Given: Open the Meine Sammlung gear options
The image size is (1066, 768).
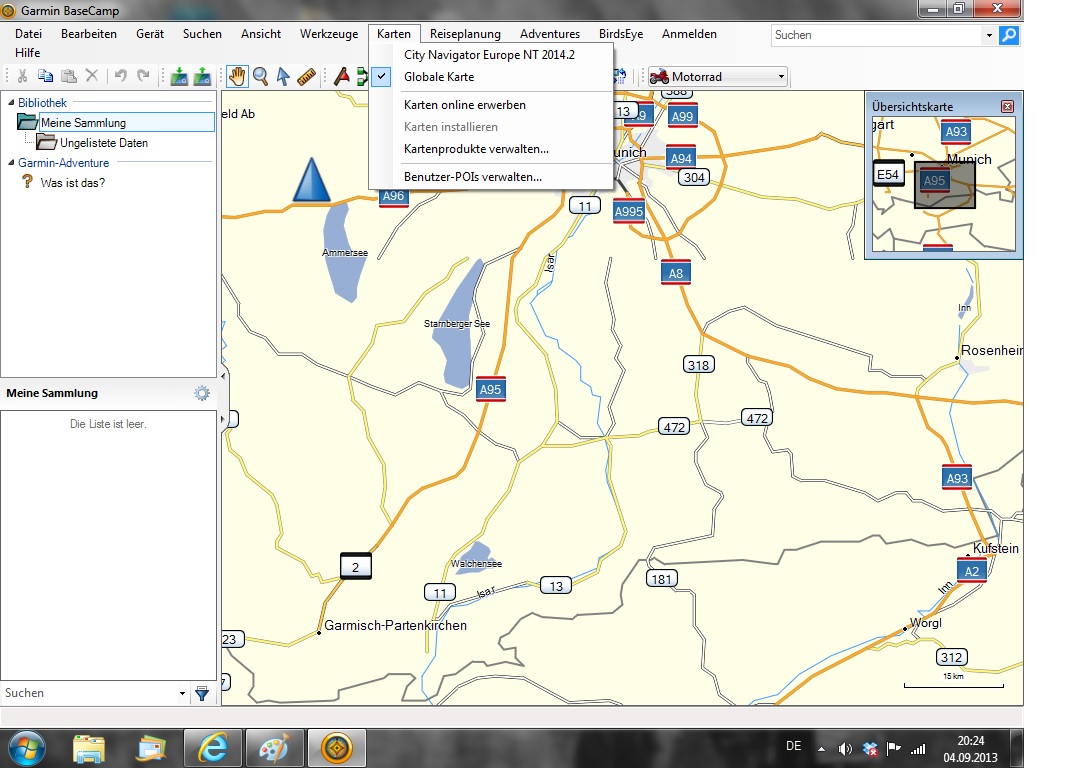Looking at the screenshot, I should 202,393.
